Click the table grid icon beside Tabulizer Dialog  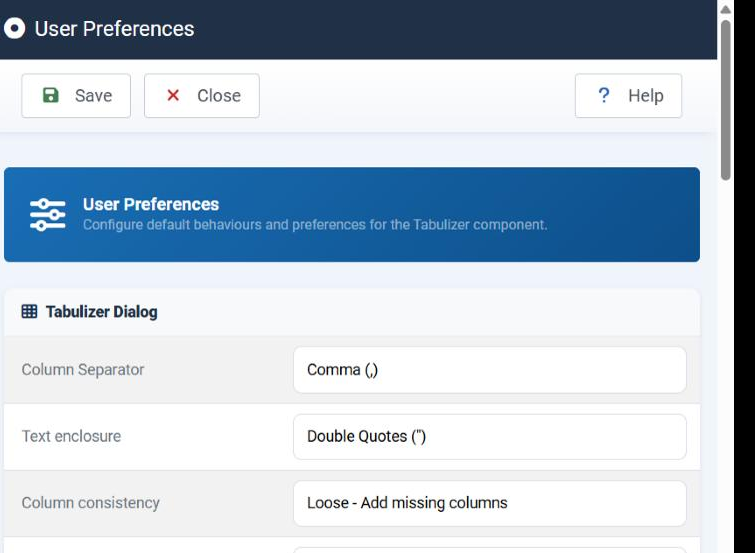(29, 312)
